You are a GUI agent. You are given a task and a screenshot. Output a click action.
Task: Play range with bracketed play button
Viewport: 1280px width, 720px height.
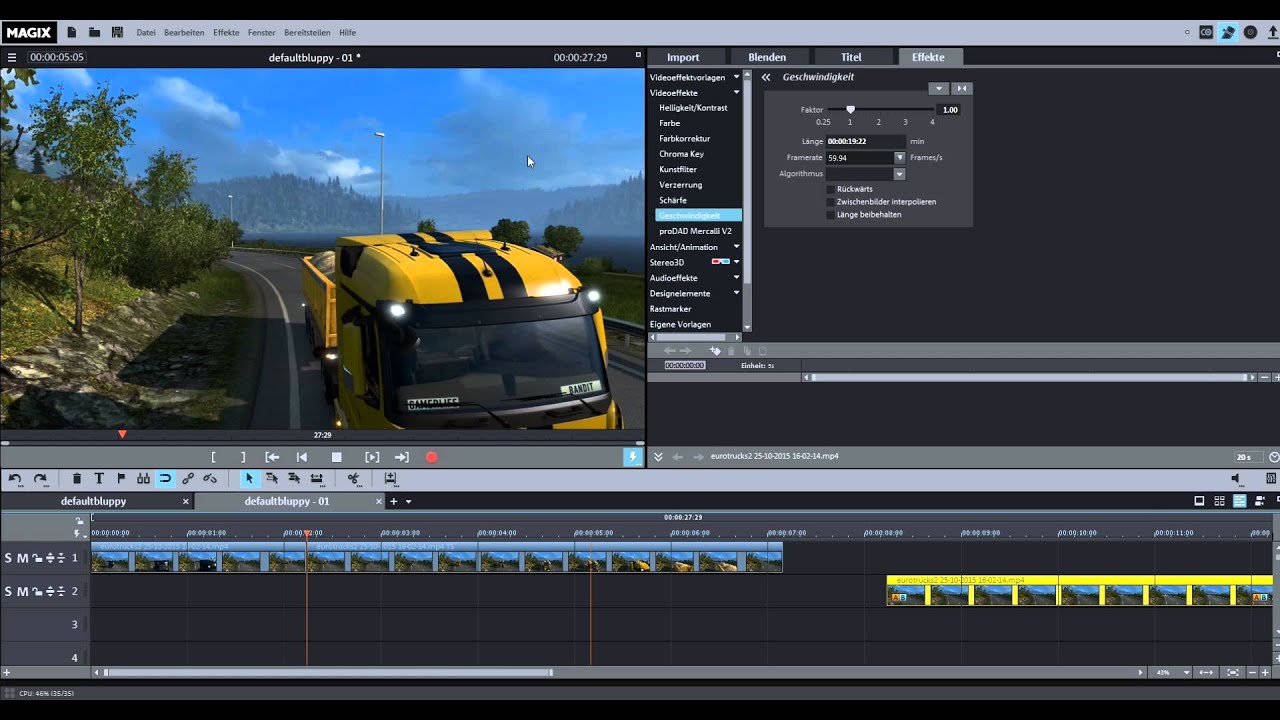[372, 457]
